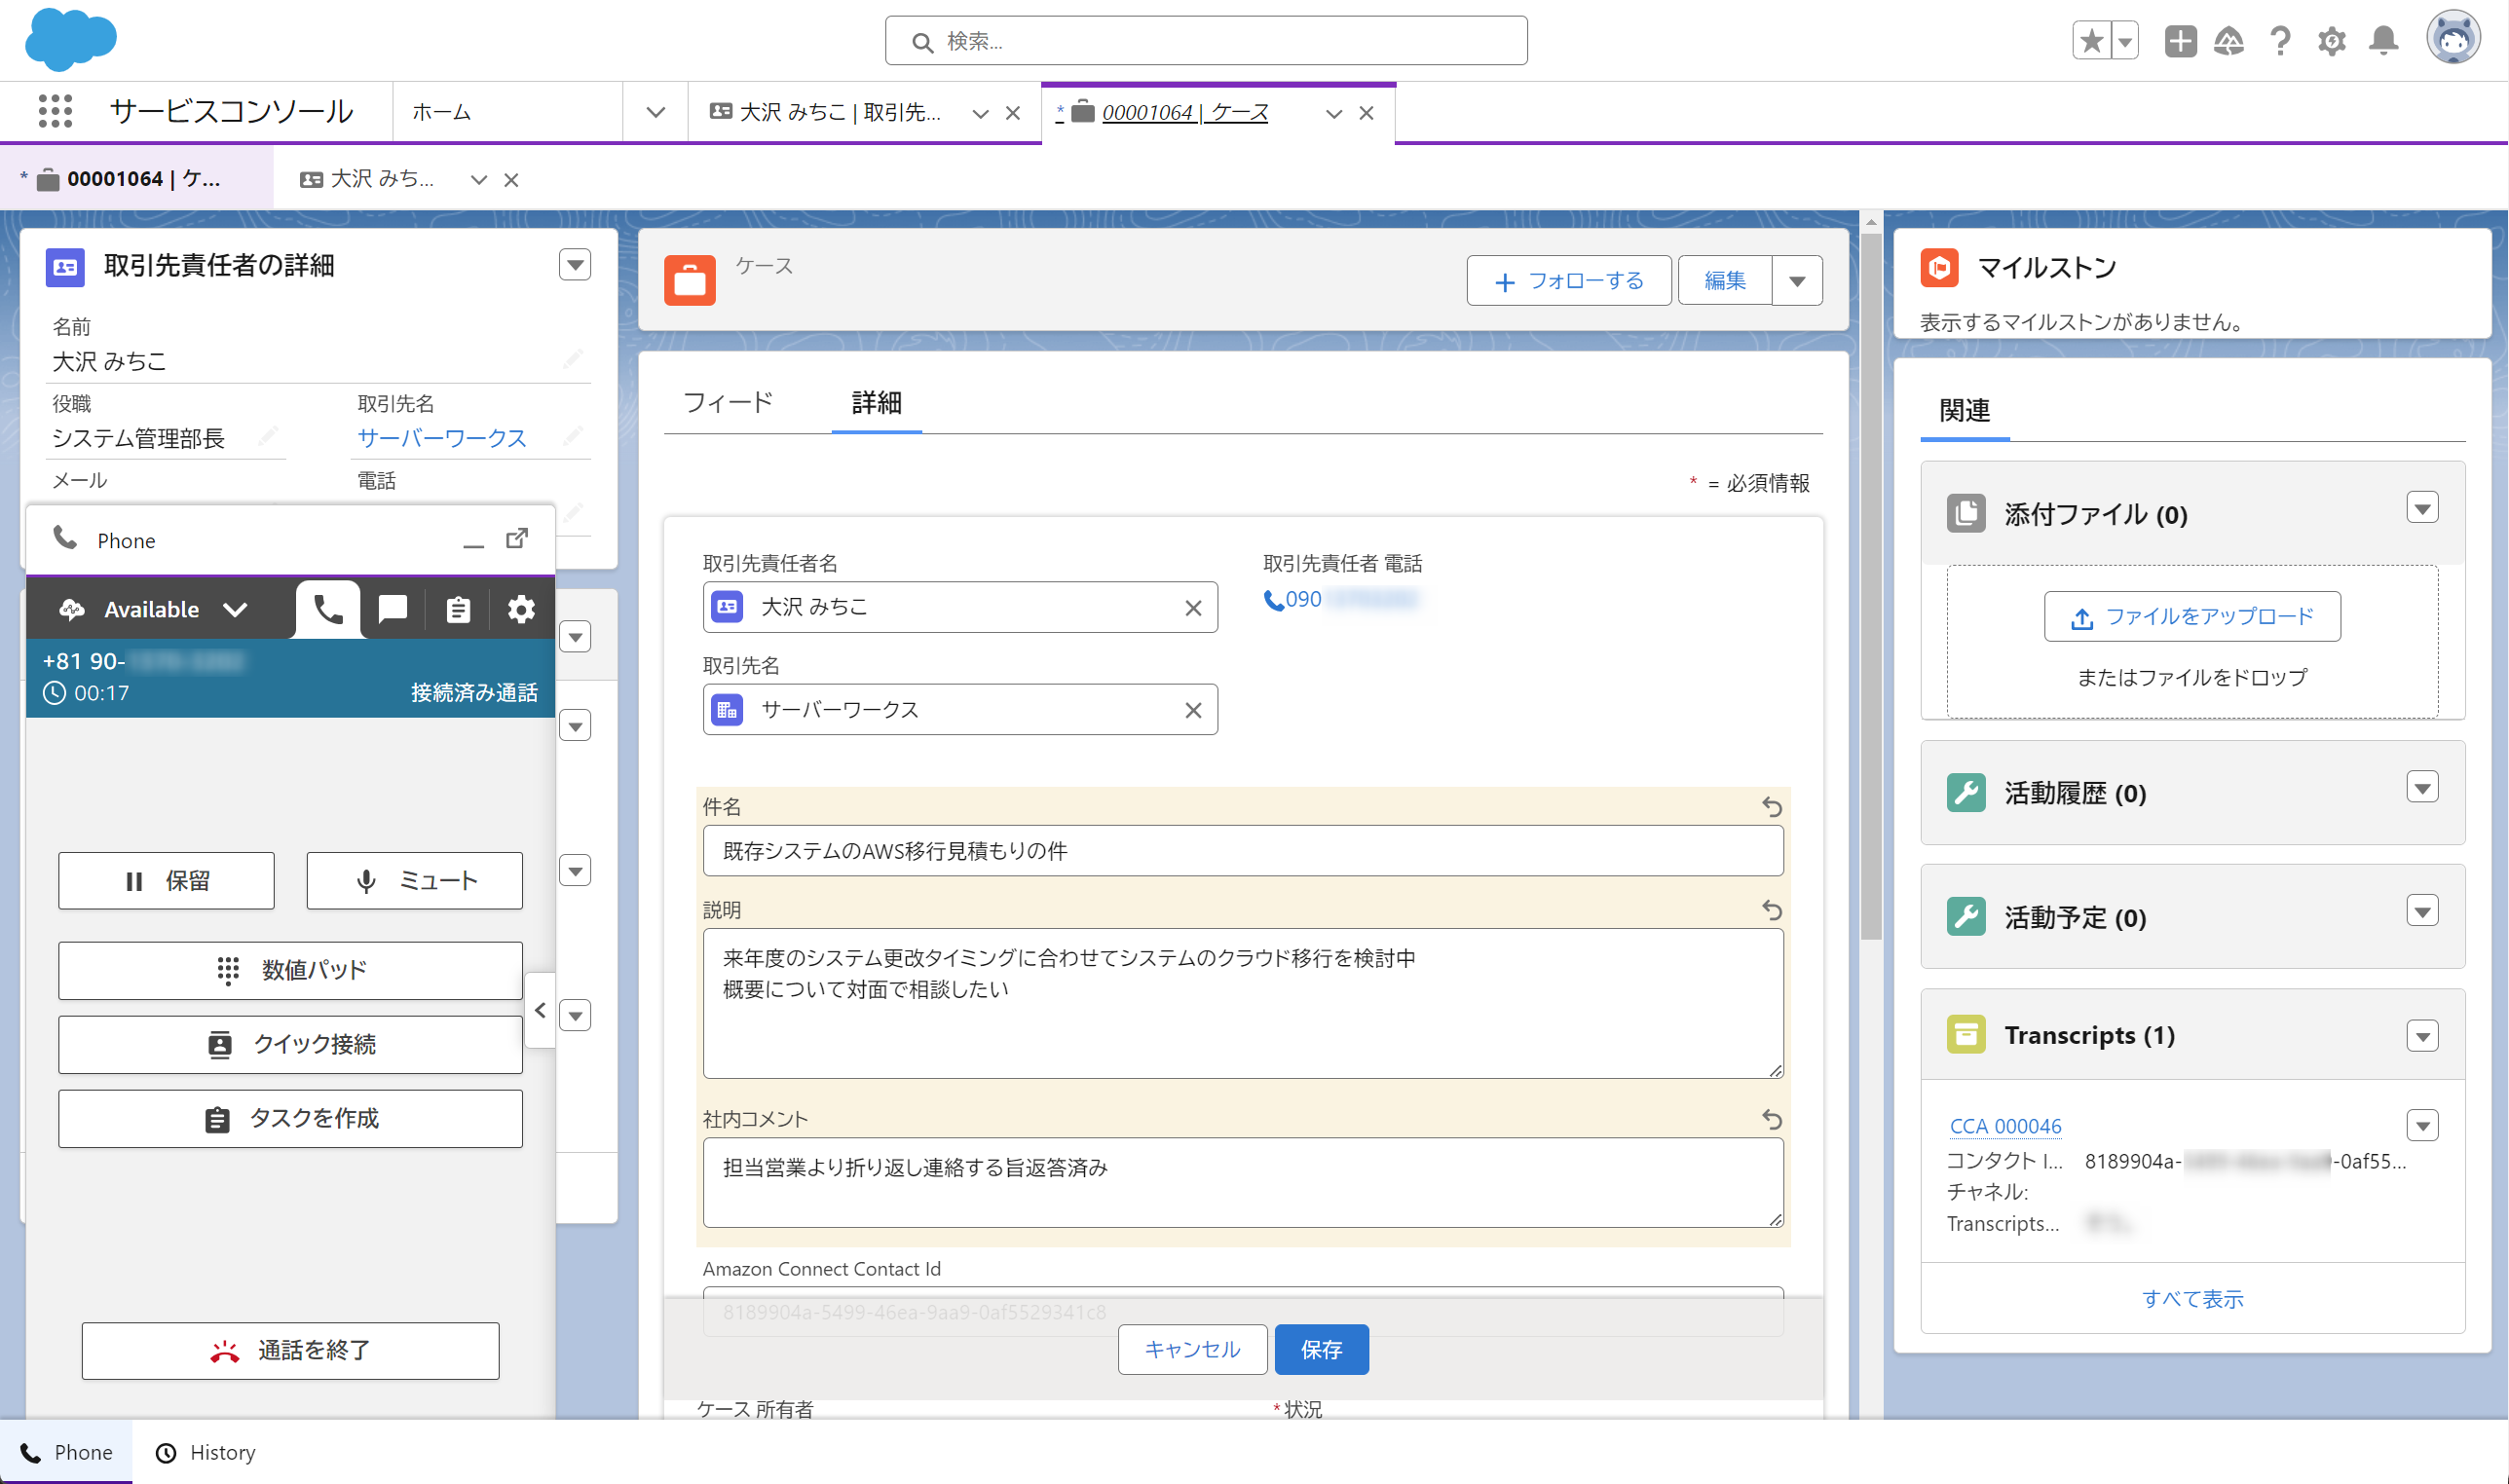Viewport: 2509px width, 1484px height.
Task: Open softphone settings gear icon
Action: click(x=521, y=609)
